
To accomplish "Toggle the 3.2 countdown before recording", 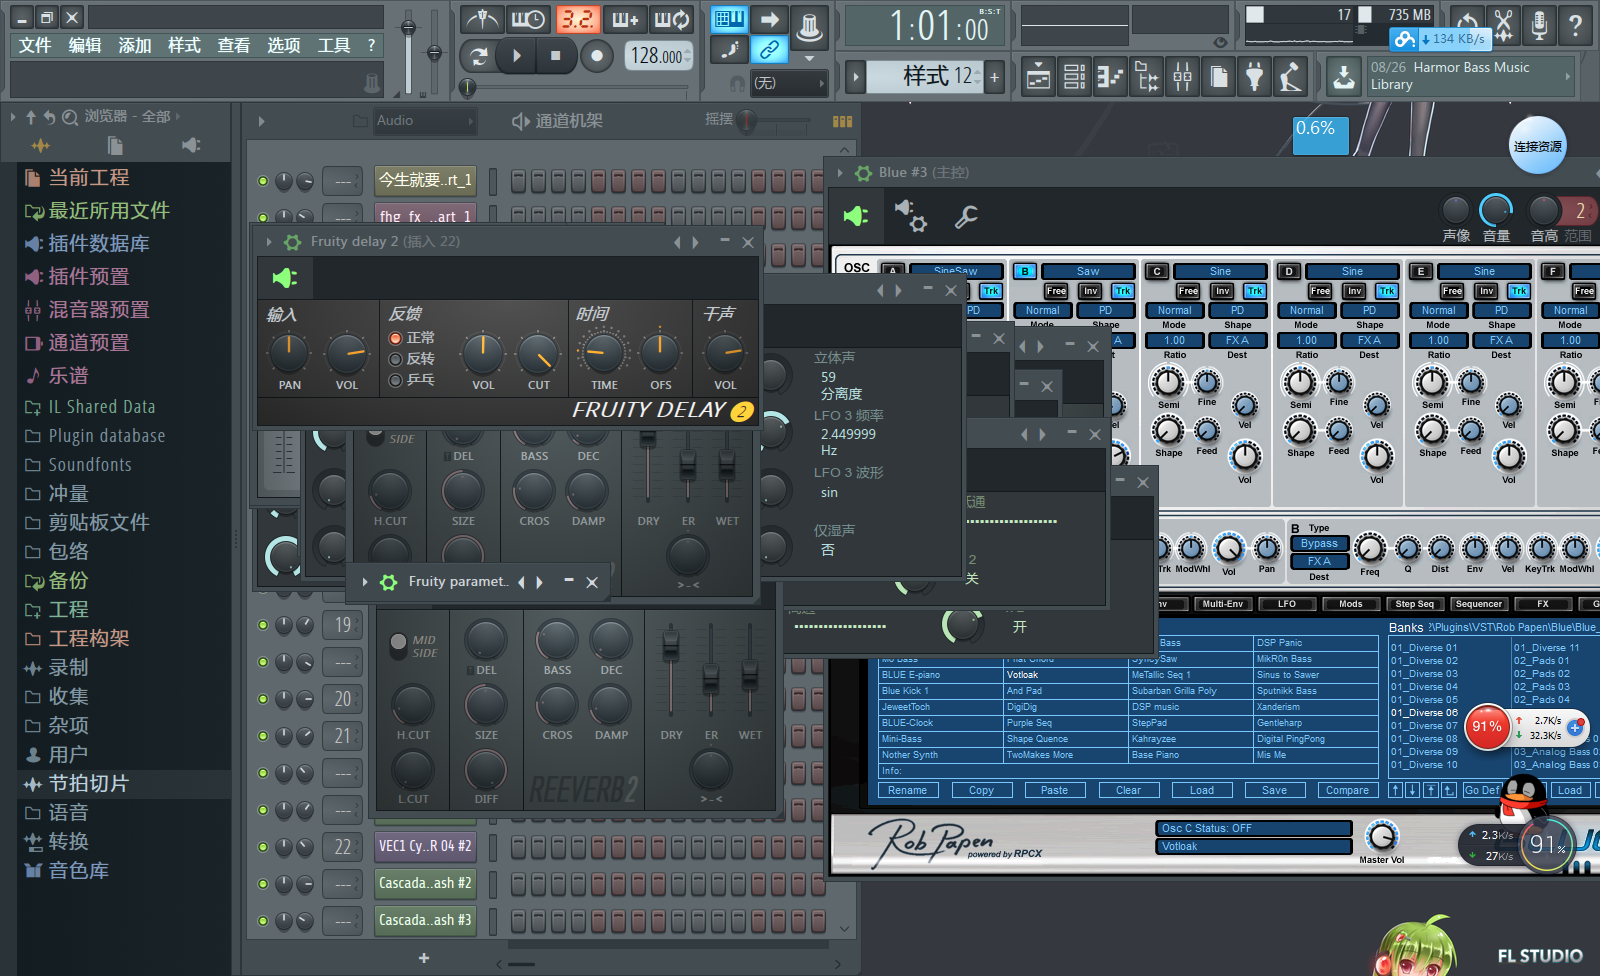I will coord(577,20).
